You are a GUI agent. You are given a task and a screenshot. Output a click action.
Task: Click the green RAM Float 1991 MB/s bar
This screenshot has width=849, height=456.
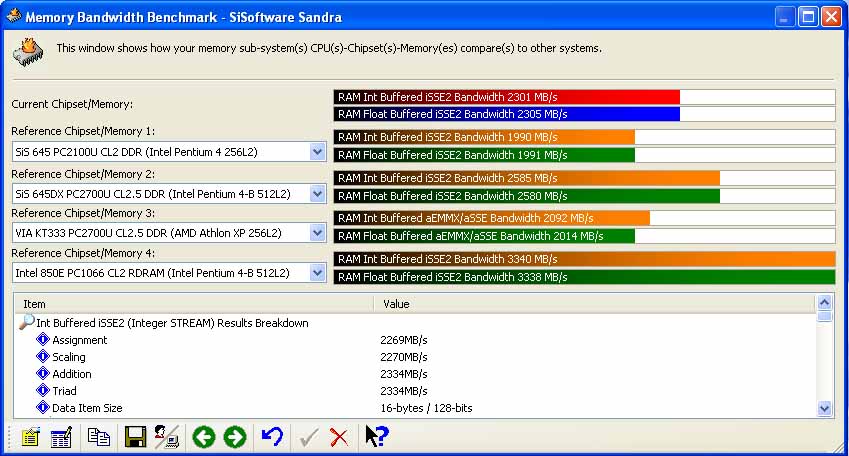pos(484,155)
